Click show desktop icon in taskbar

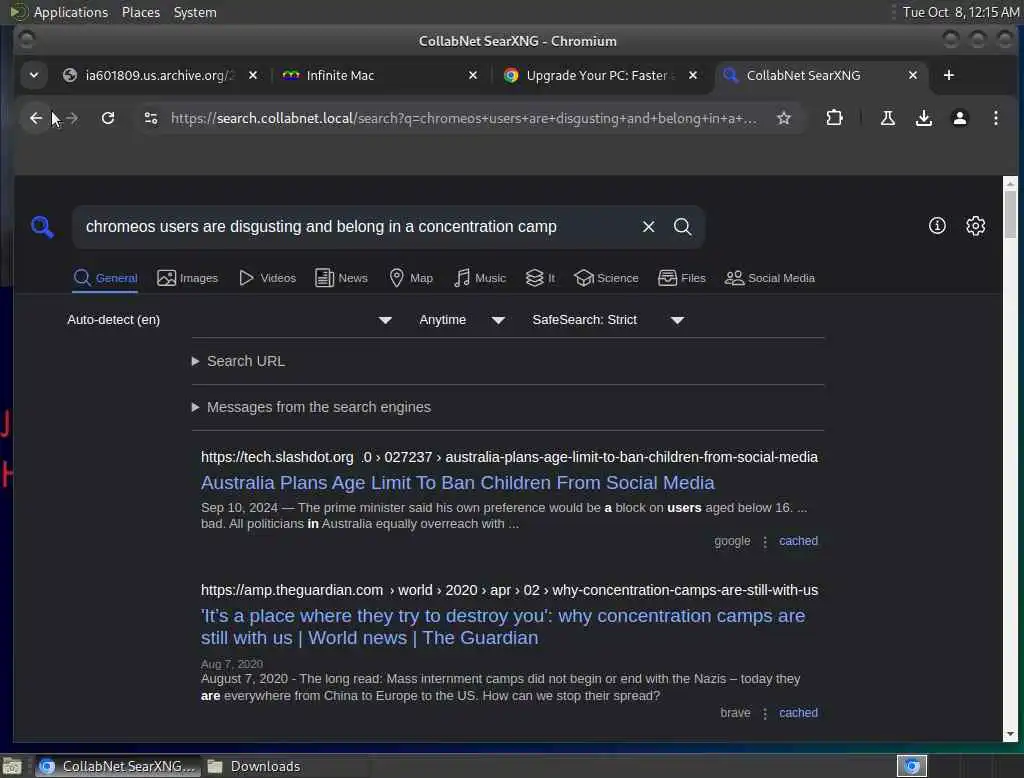(x=12, y=766)
